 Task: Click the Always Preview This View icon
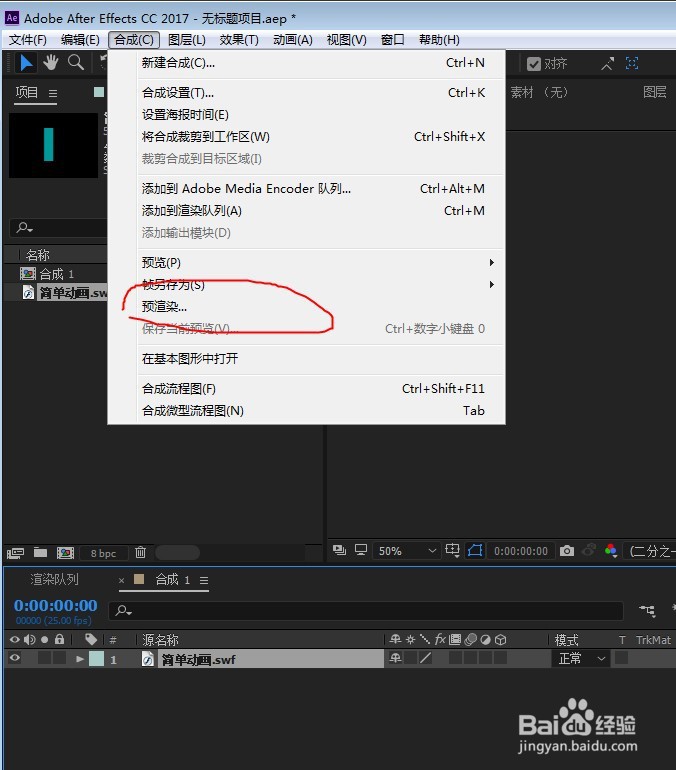[x=339, y=550]
